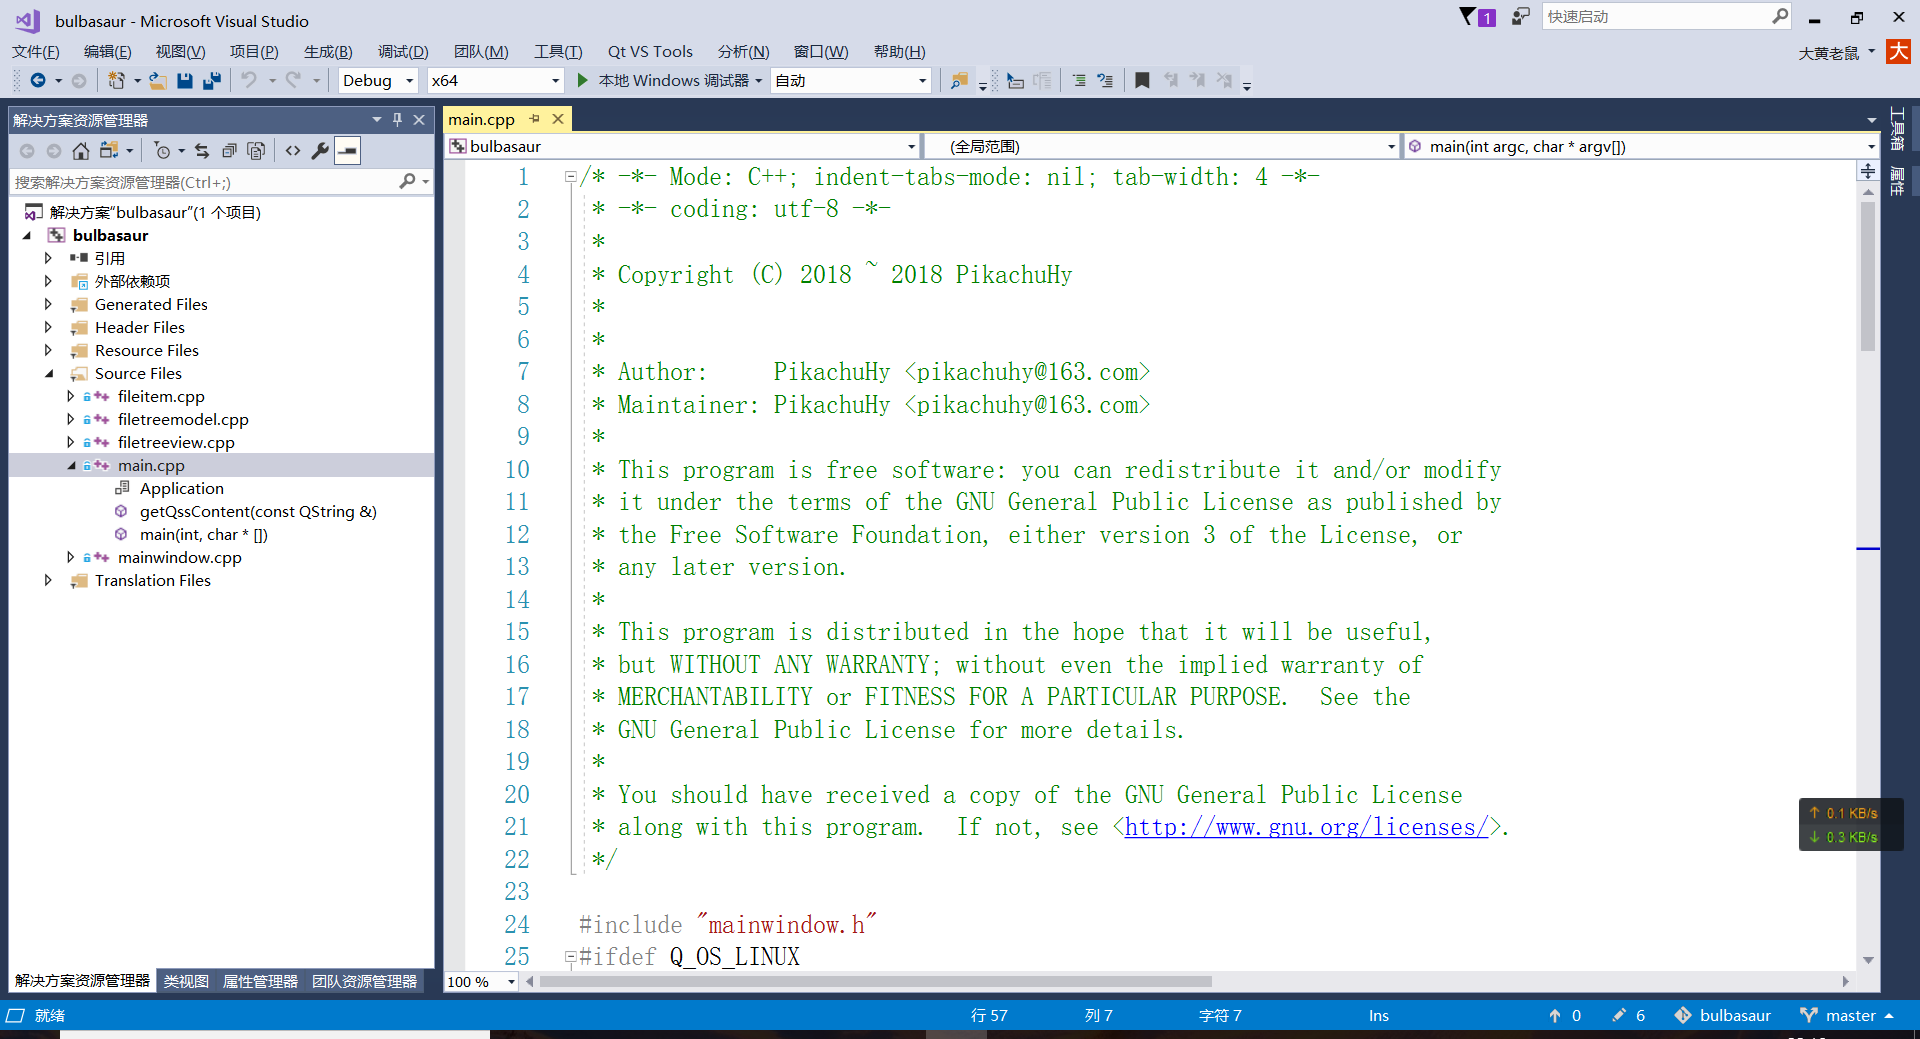This screenshot has width=1920, height=1039.
Task: Select filetreemodel.cpp in the solution tree
Action: [183, 419]
